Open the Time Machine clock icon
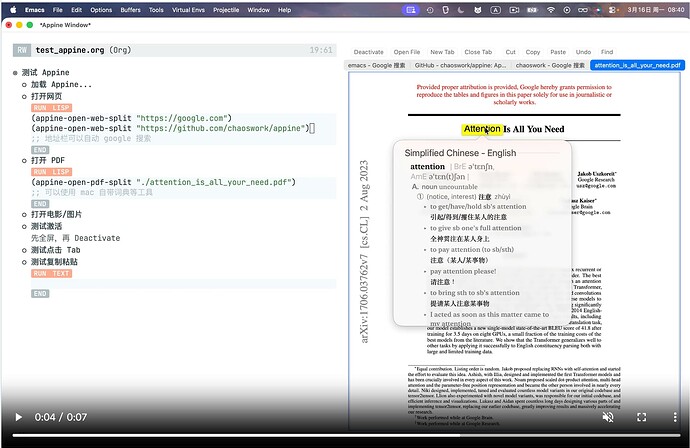690x448 pixels. coord(430,10)
